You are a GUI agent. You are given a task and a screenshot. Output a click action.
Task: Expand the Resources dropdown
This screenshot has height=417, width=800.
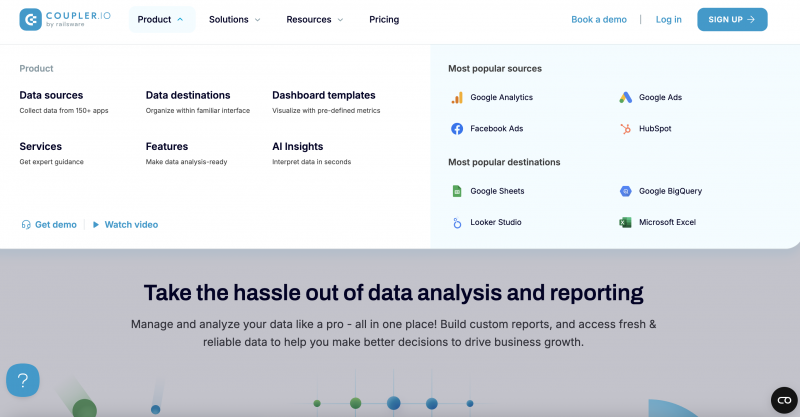click(314, 19)
